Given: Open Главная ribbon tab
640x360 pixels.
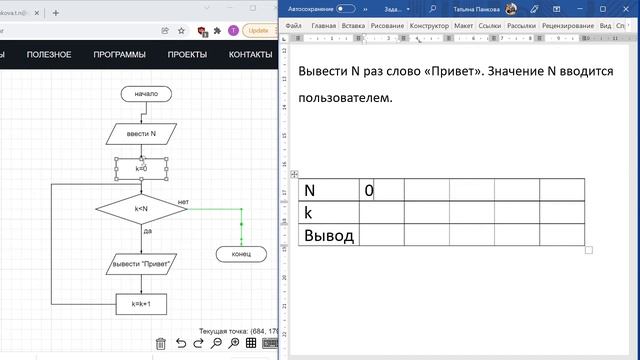Looking at the screenshot, I should tap(323, 26).
